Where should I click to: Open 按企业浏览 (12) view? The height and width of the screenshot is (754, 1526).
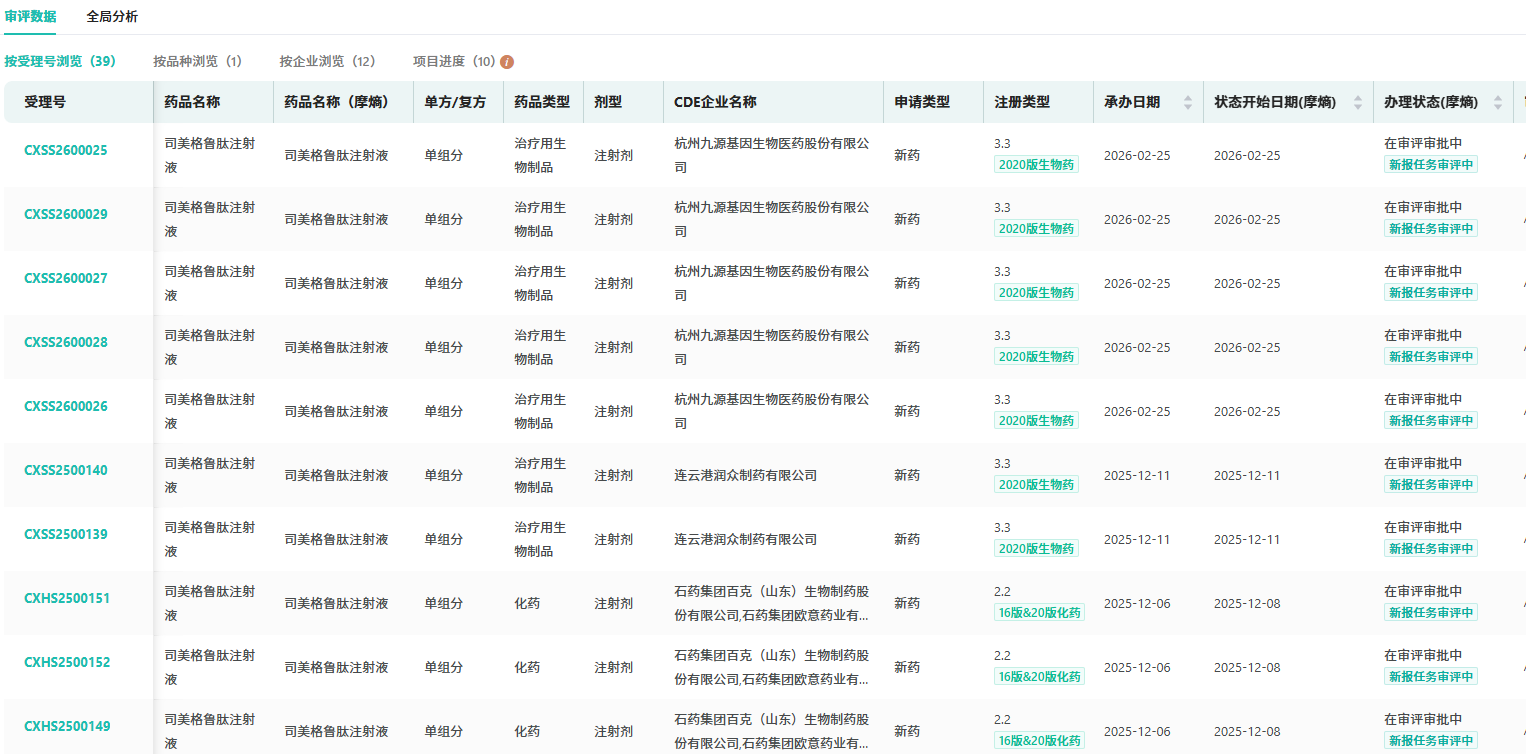[327, 62]
